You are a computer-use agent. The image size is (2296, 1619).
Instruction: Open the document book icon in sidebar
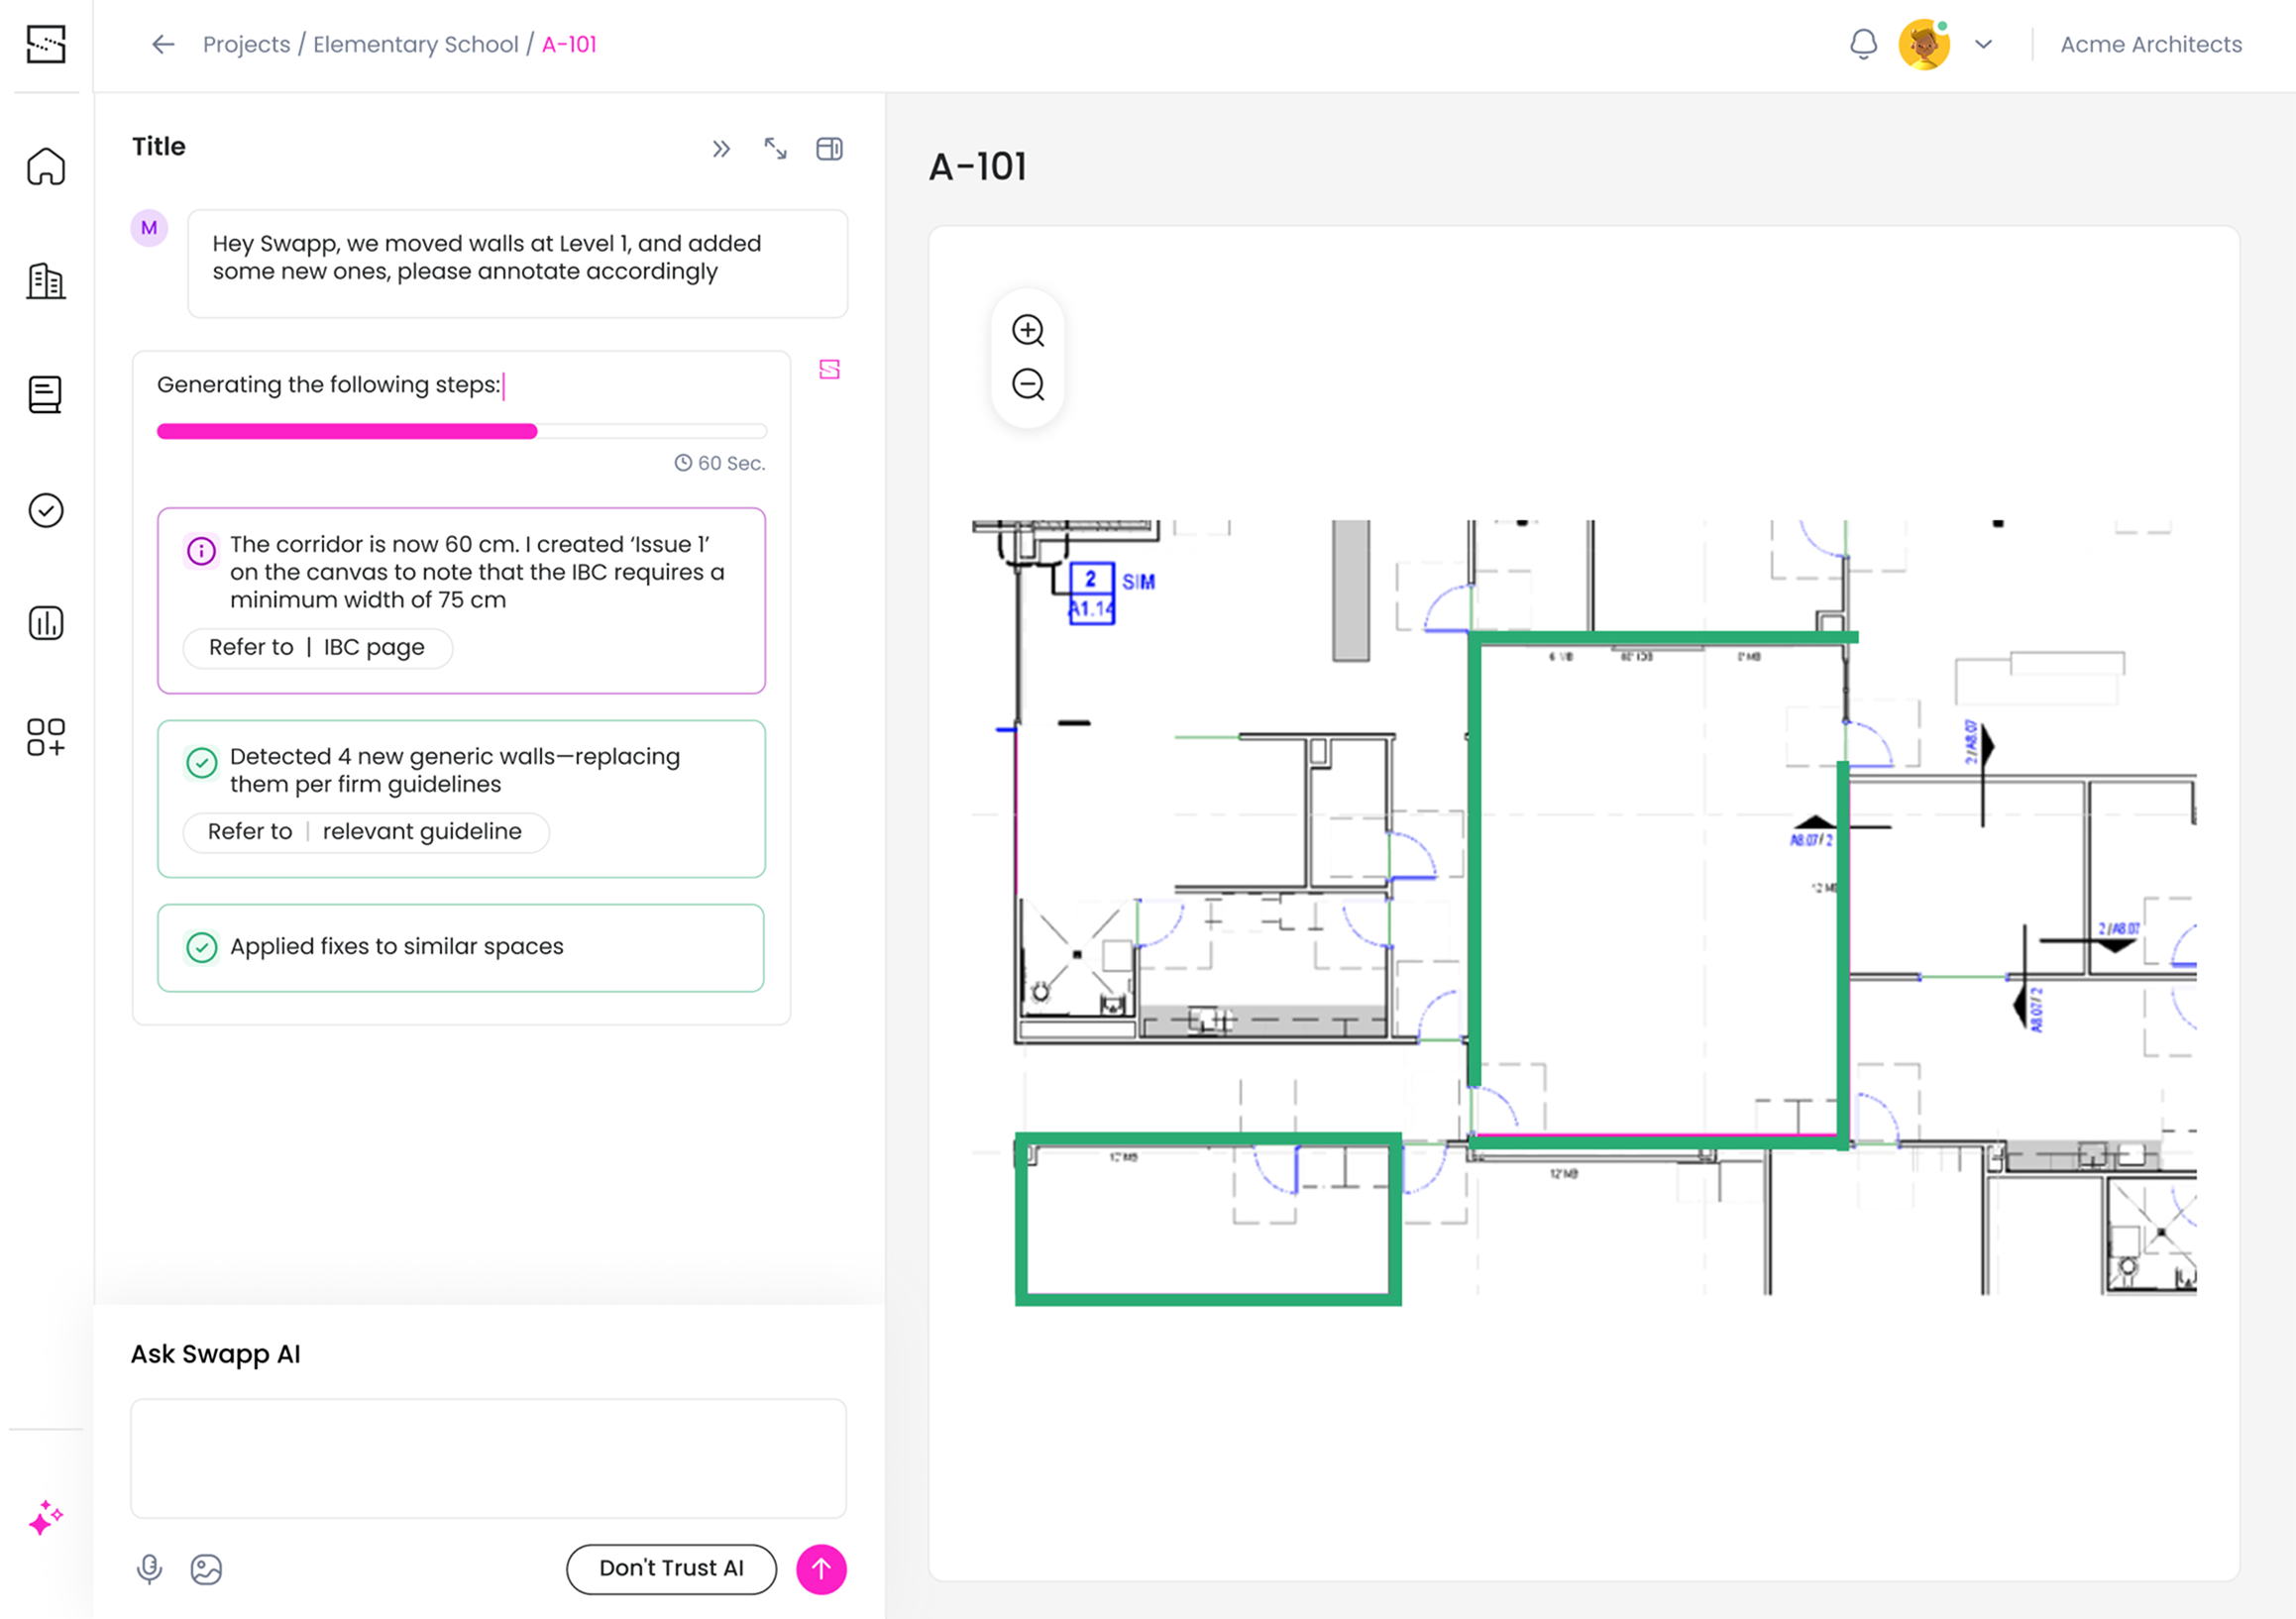pos(46,395)
